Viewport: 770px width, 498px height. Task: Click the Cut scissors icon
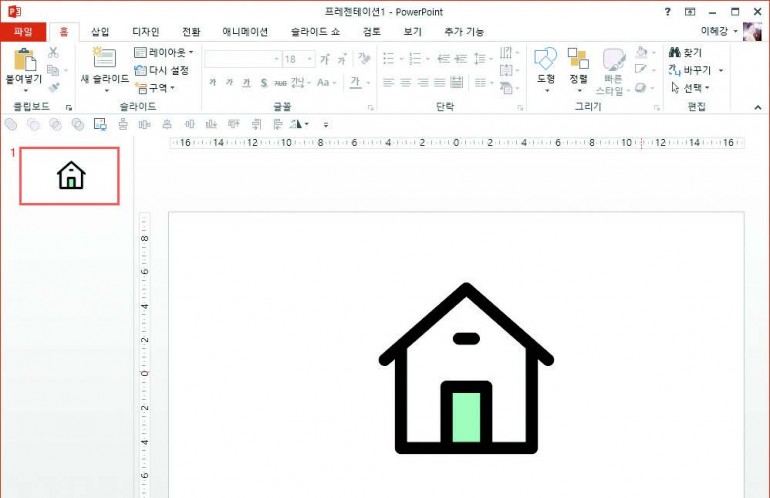point(53,52)
